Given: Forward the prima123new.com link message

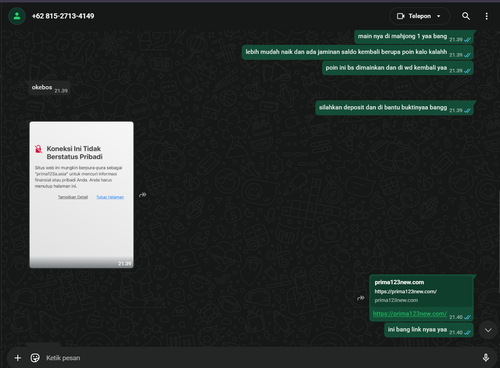Looking at the screenshot, I should 360,298.
